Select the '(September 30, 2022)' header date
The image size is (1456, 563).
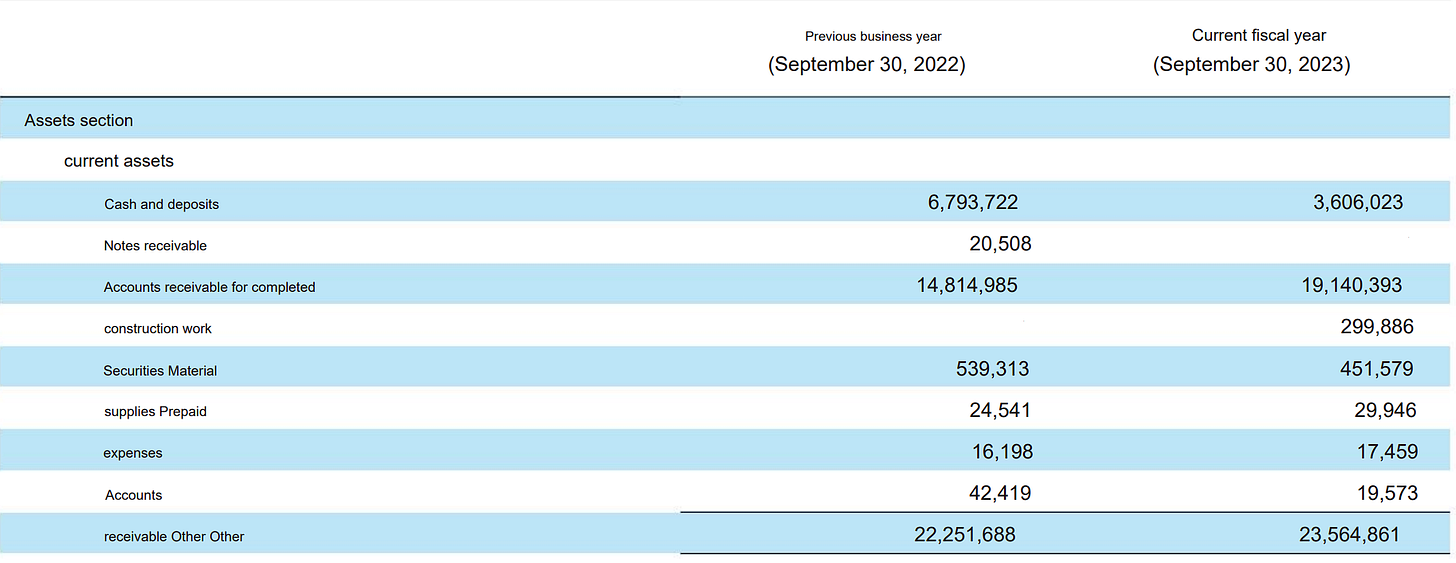866,65
